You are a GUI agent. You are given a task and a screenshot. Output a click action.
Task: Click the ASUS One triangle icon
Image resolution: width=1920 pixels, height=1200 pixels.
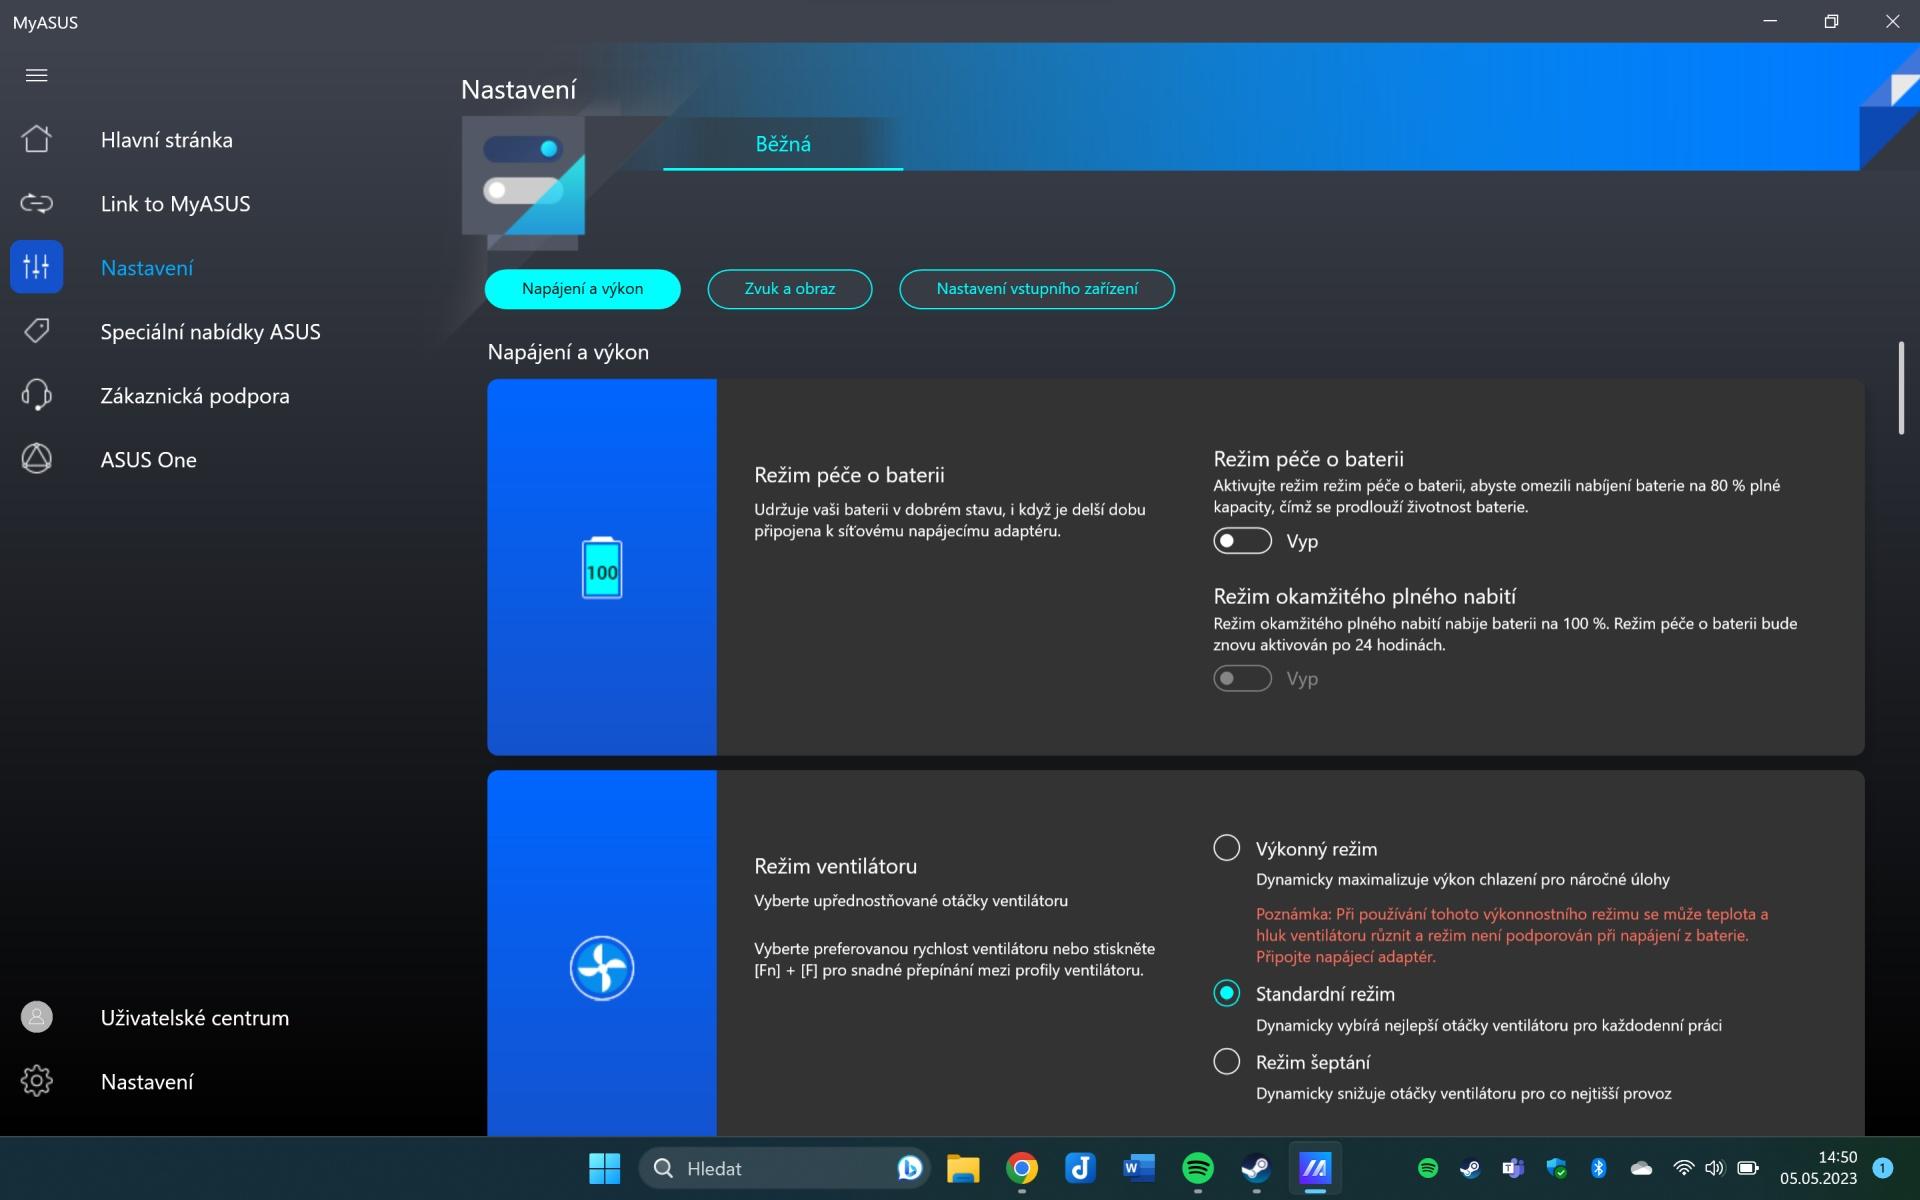coord(36,459)
